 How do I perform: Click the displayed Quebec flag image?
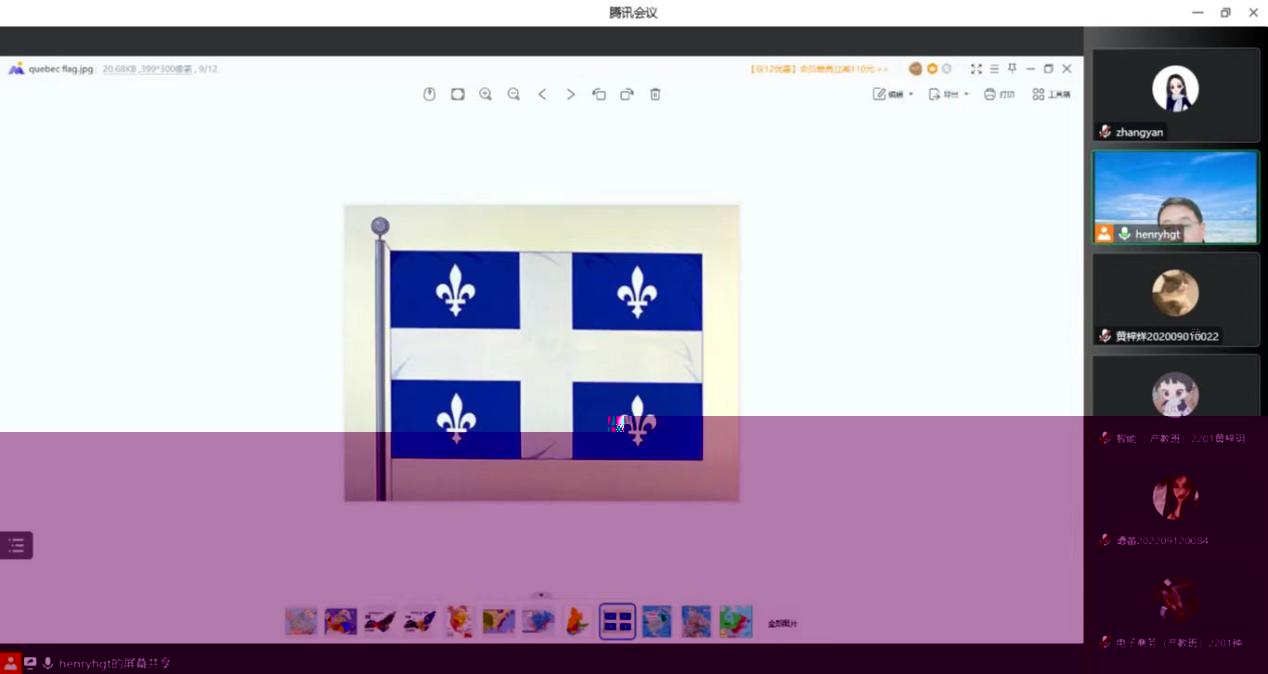[542, 353]
